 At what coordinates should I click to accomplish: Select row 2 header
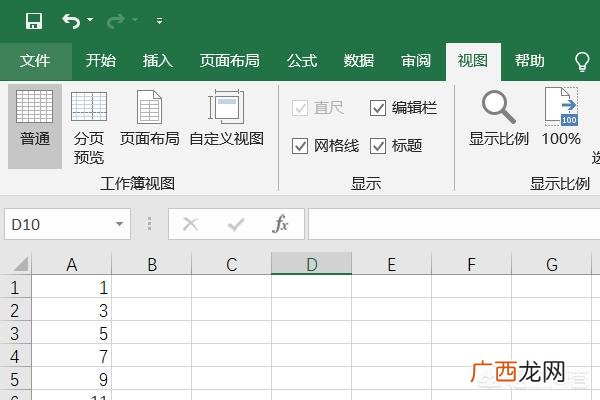(x=15, y=310)
